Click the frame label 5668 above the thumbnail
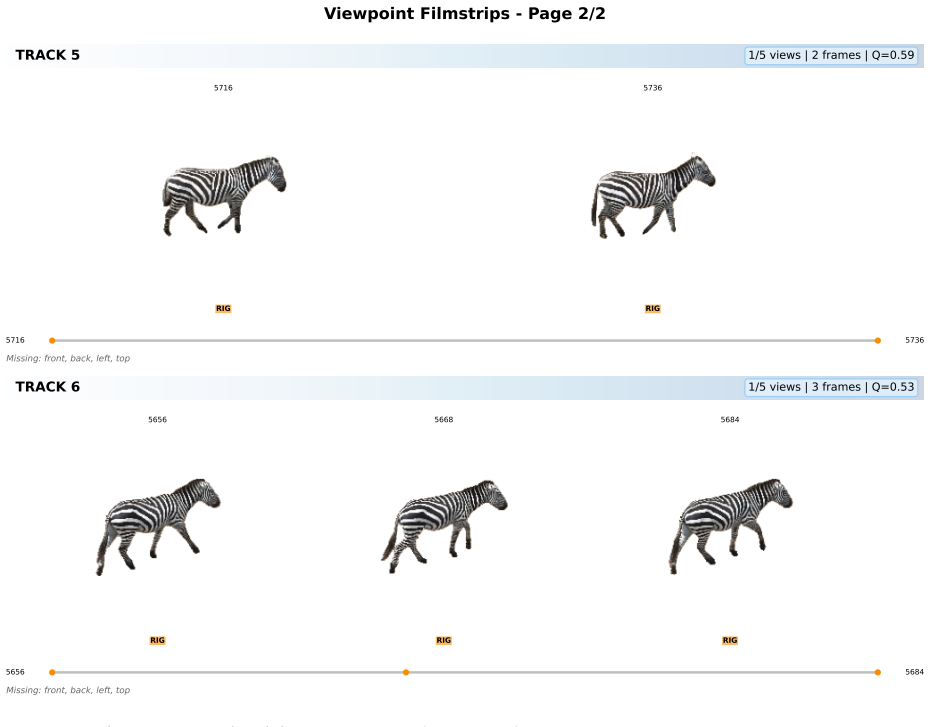This screenshot has height=727, width=930. click(x=444, y=420)
